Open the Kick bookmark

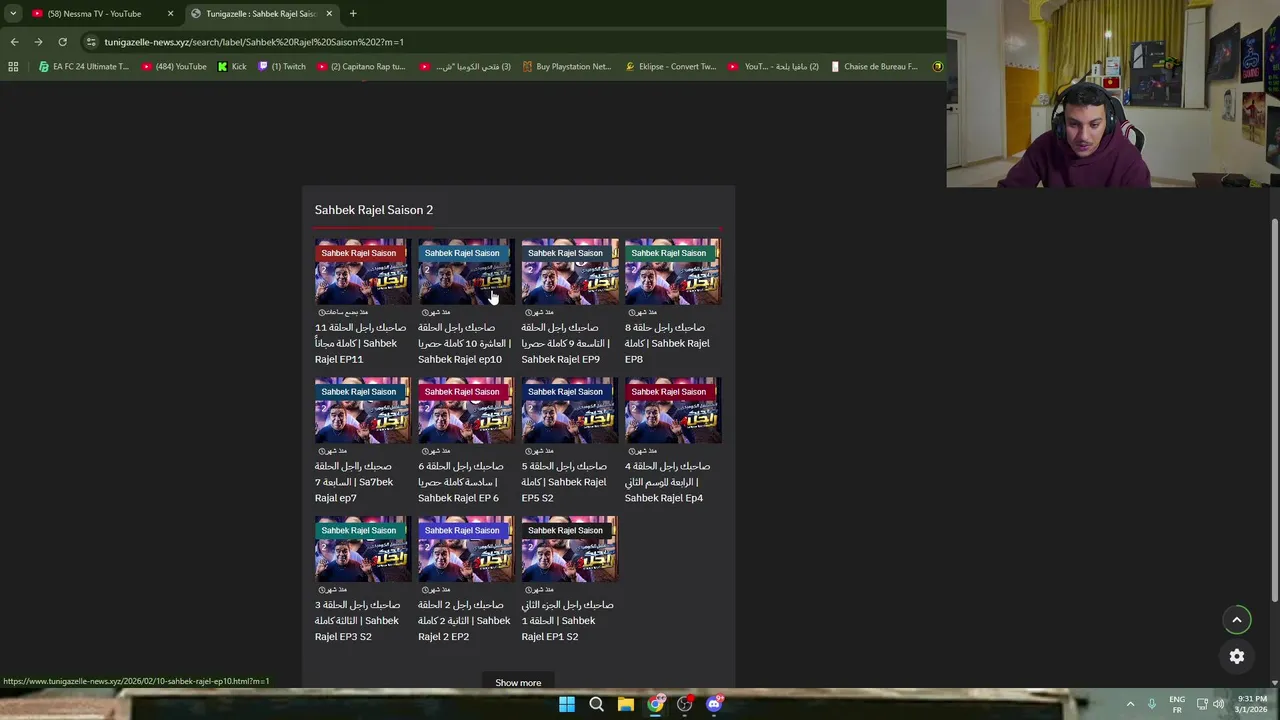(x=232, y=67)
